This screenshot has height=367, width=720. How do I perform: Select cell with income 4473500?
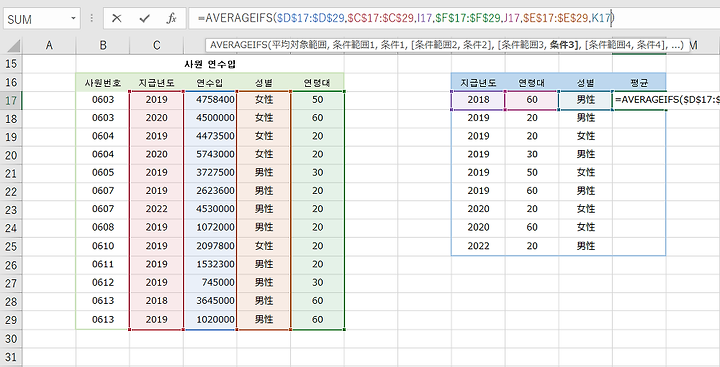tap(210, 136)
